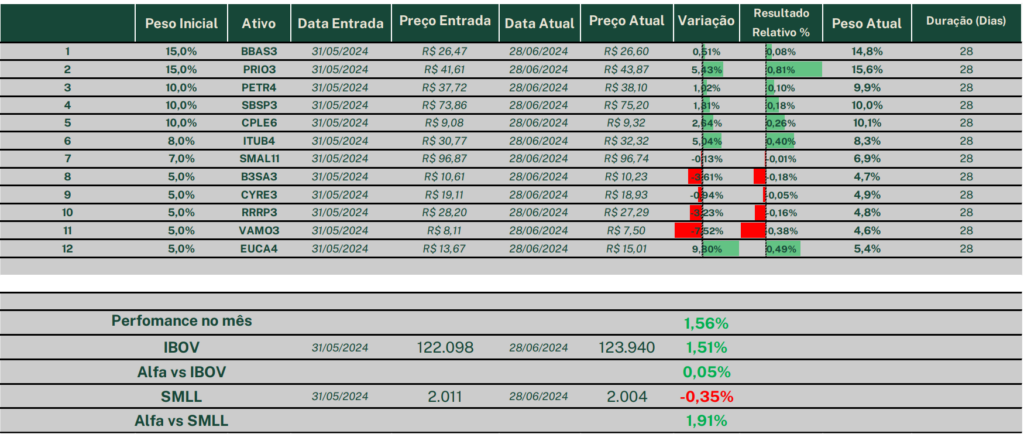Screen dimensions: 1024x437
Task: Select the BBAS3 ticker cell
Action: point(259,52)
